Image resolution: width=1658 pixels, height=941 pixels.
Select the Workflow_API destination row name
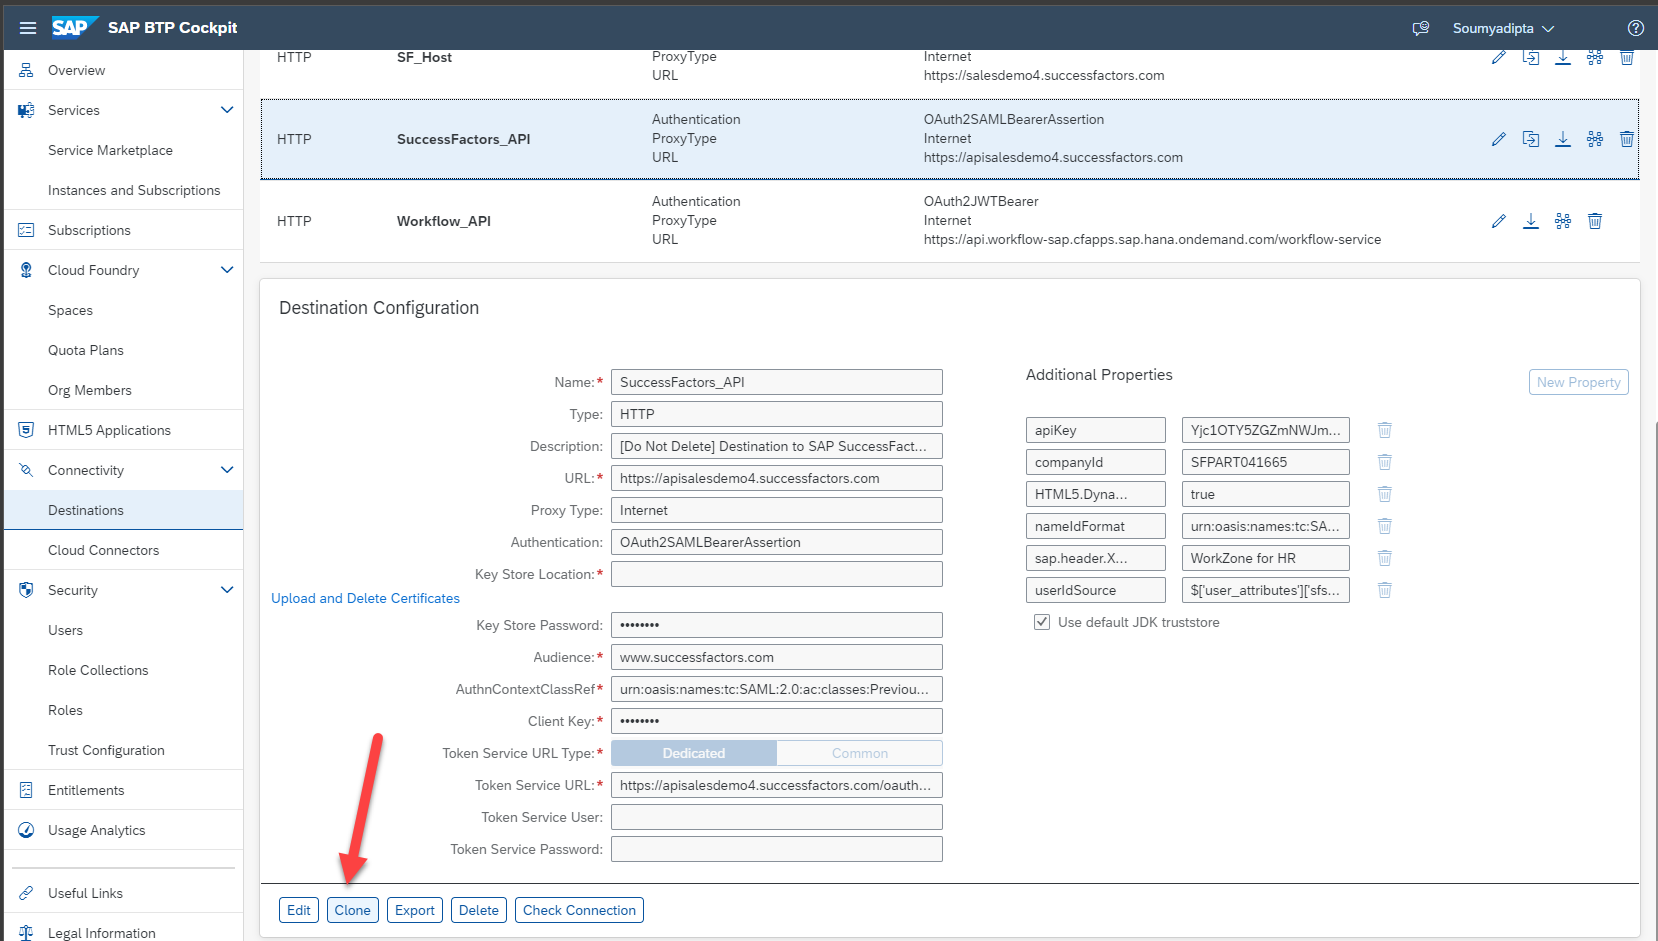(x=444, y=221)
